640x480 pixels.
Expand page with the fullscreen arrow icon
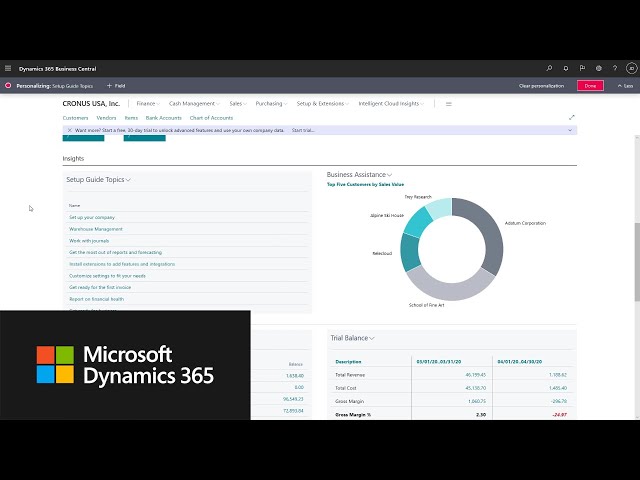(572, 117)
